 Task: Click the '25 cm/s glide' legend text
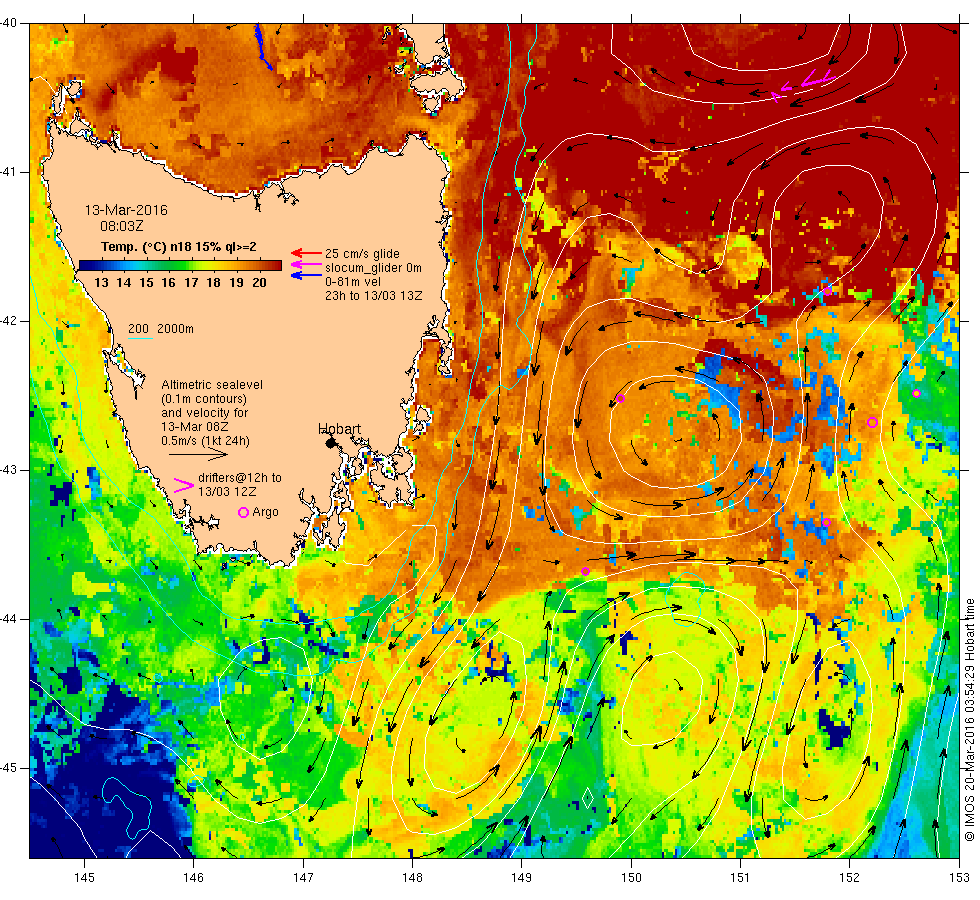[362, 254]
